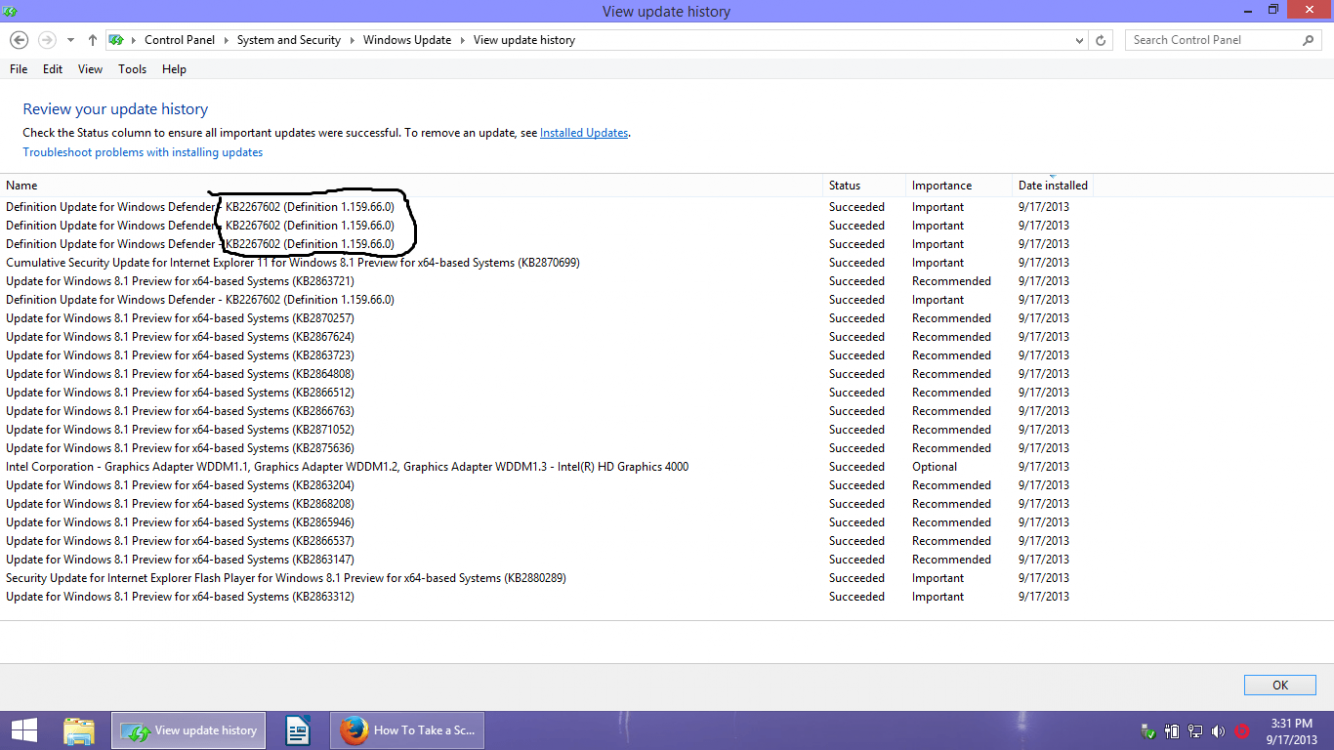The image size is (1334, 750).
Task: Expand the System and Security breadcrumb chevron
Action: point(352,40)
